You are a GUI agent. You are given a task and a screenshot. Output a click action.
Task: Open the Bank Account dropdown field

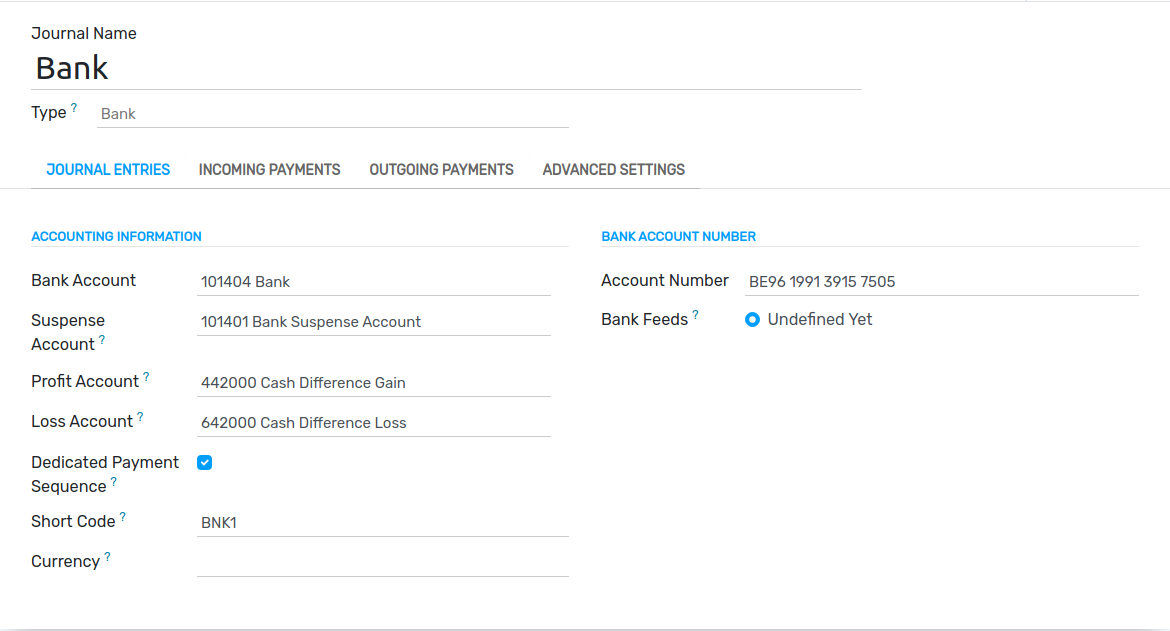[x=374, y=282]
